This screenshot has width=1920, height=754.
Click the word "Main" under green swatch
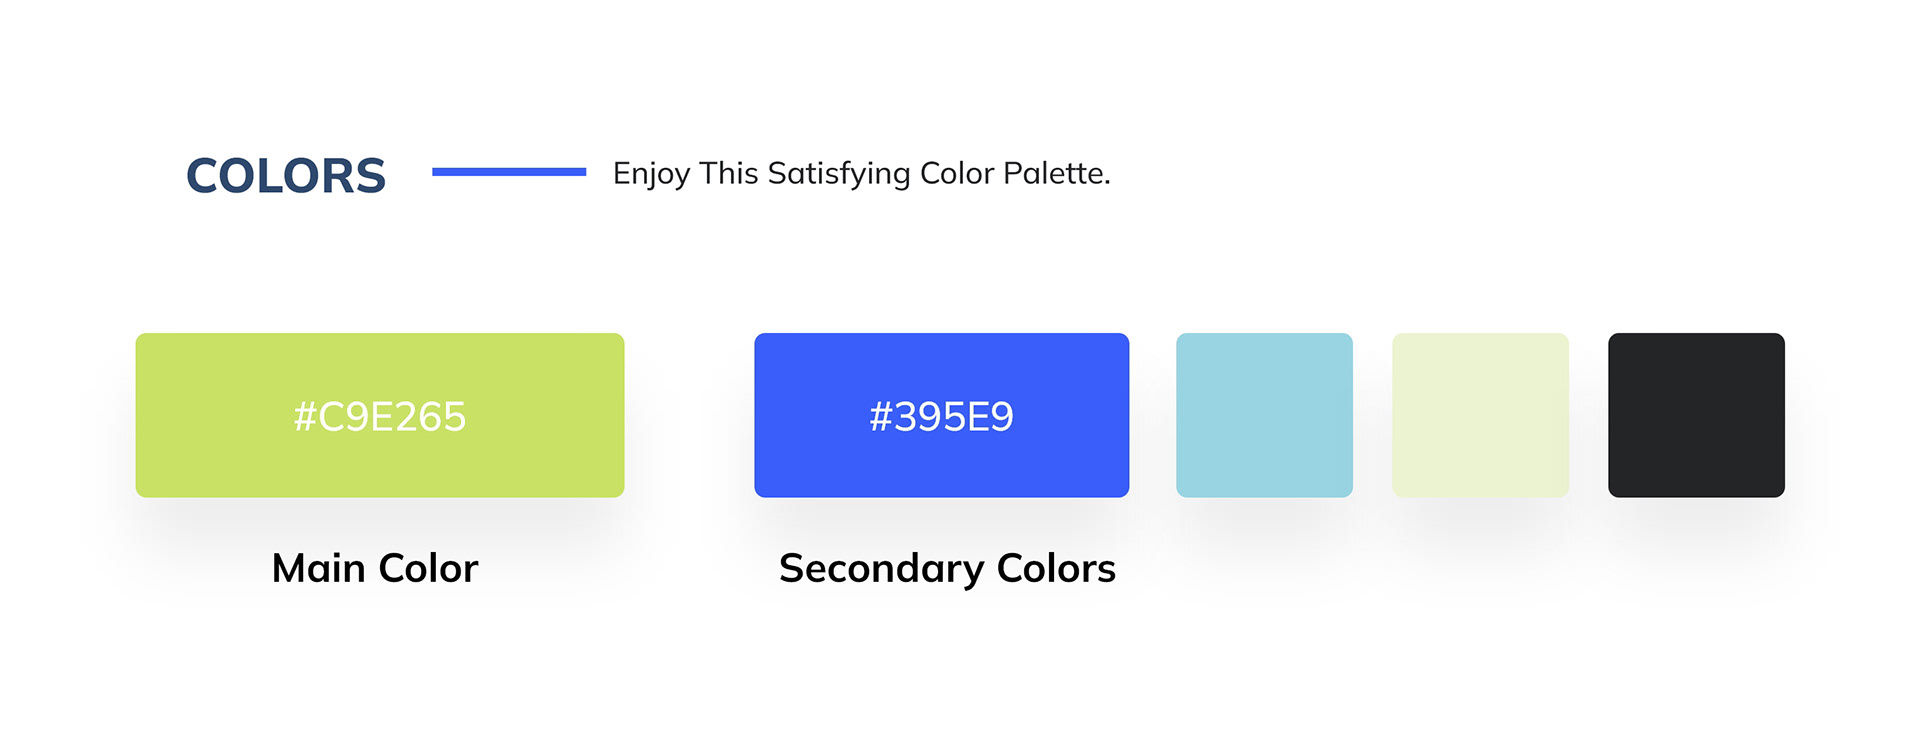tap(318, 568)
